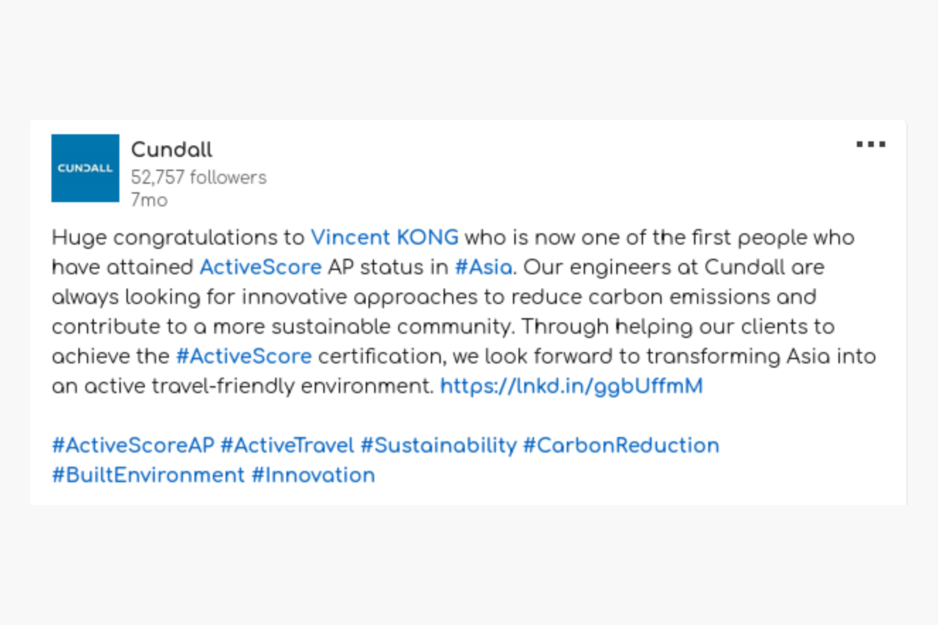Click the 52,757 followers text

[x=199, y=178]
